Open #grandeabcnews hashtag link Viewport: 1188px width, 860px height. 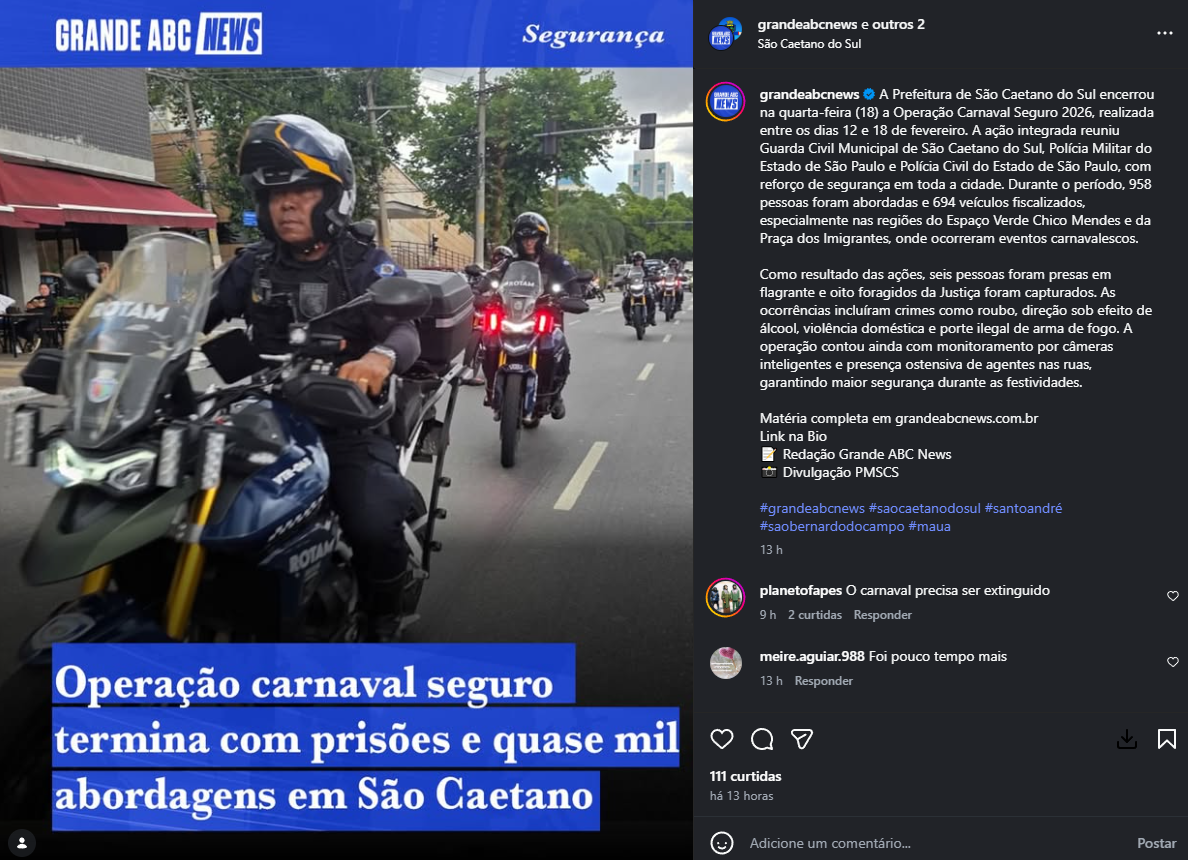(812, 508)
